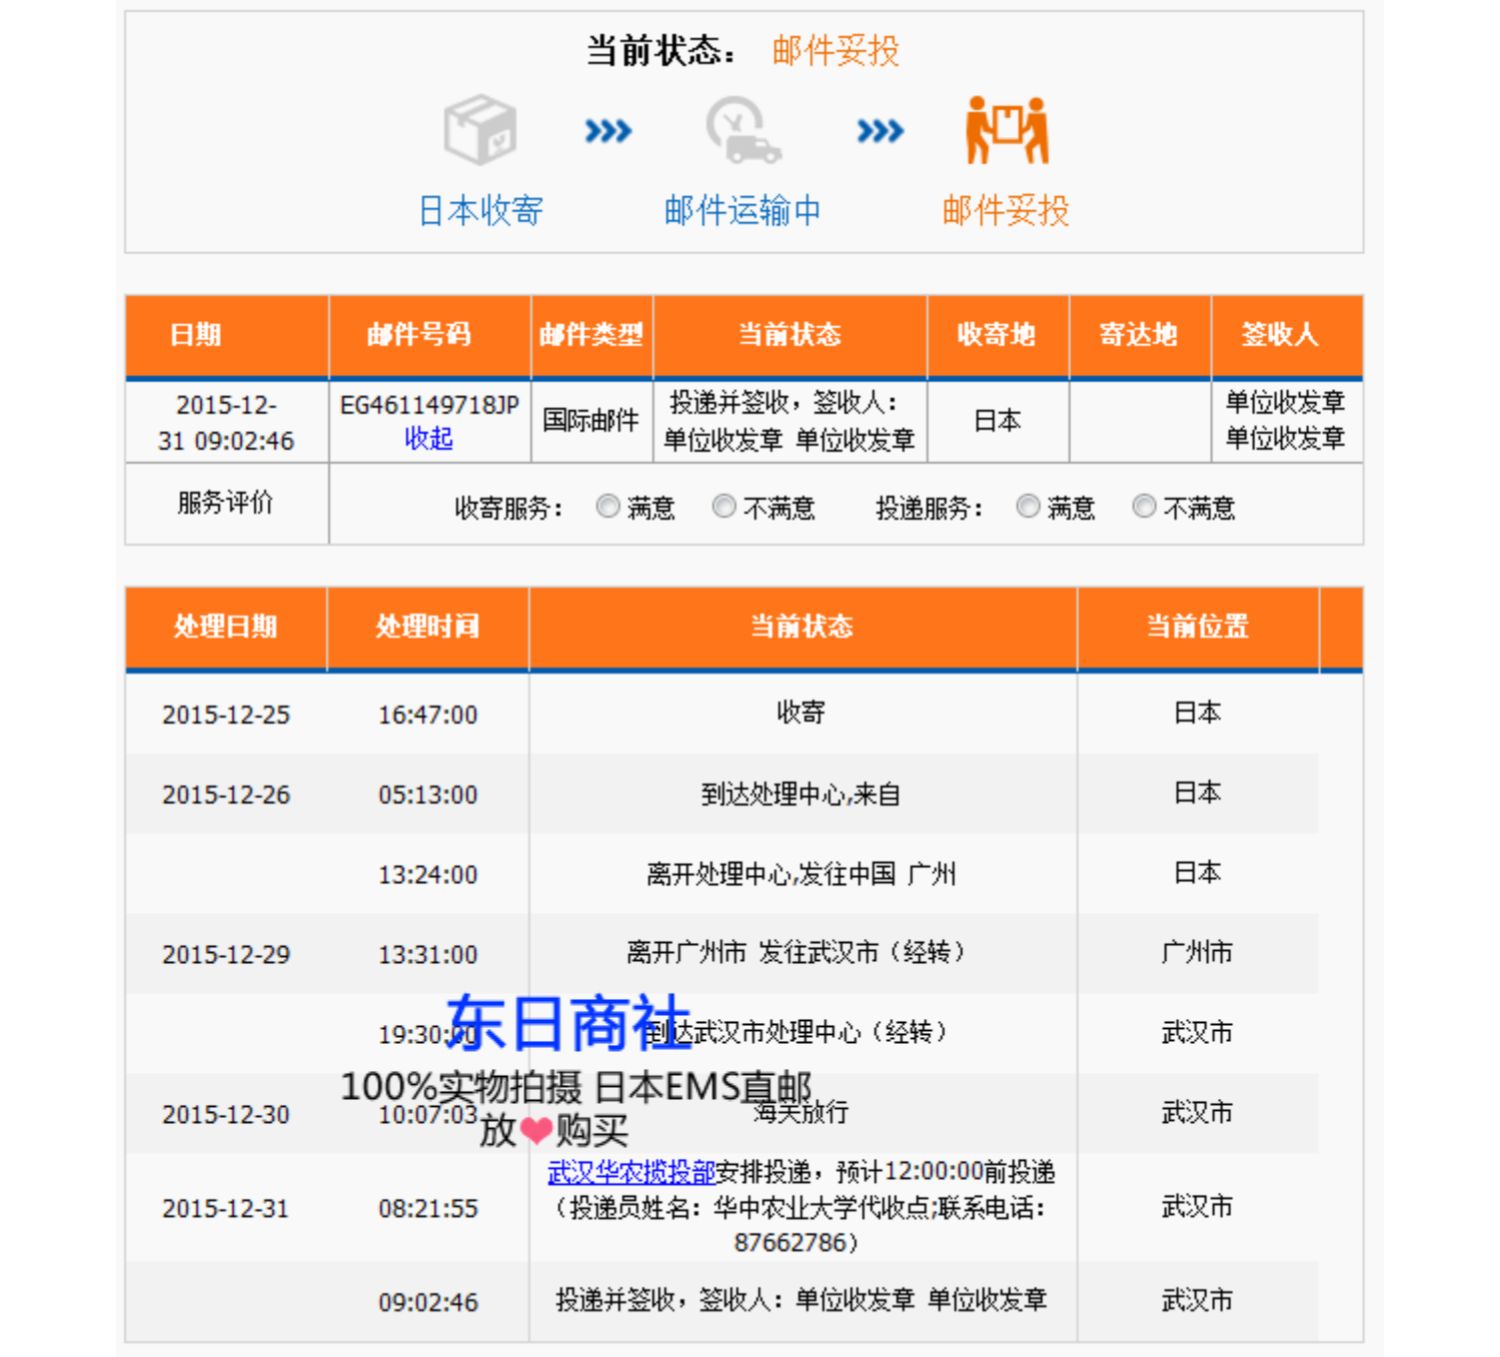Click the 处理日期 column header
The image size is (1500, 1357).
226,627
